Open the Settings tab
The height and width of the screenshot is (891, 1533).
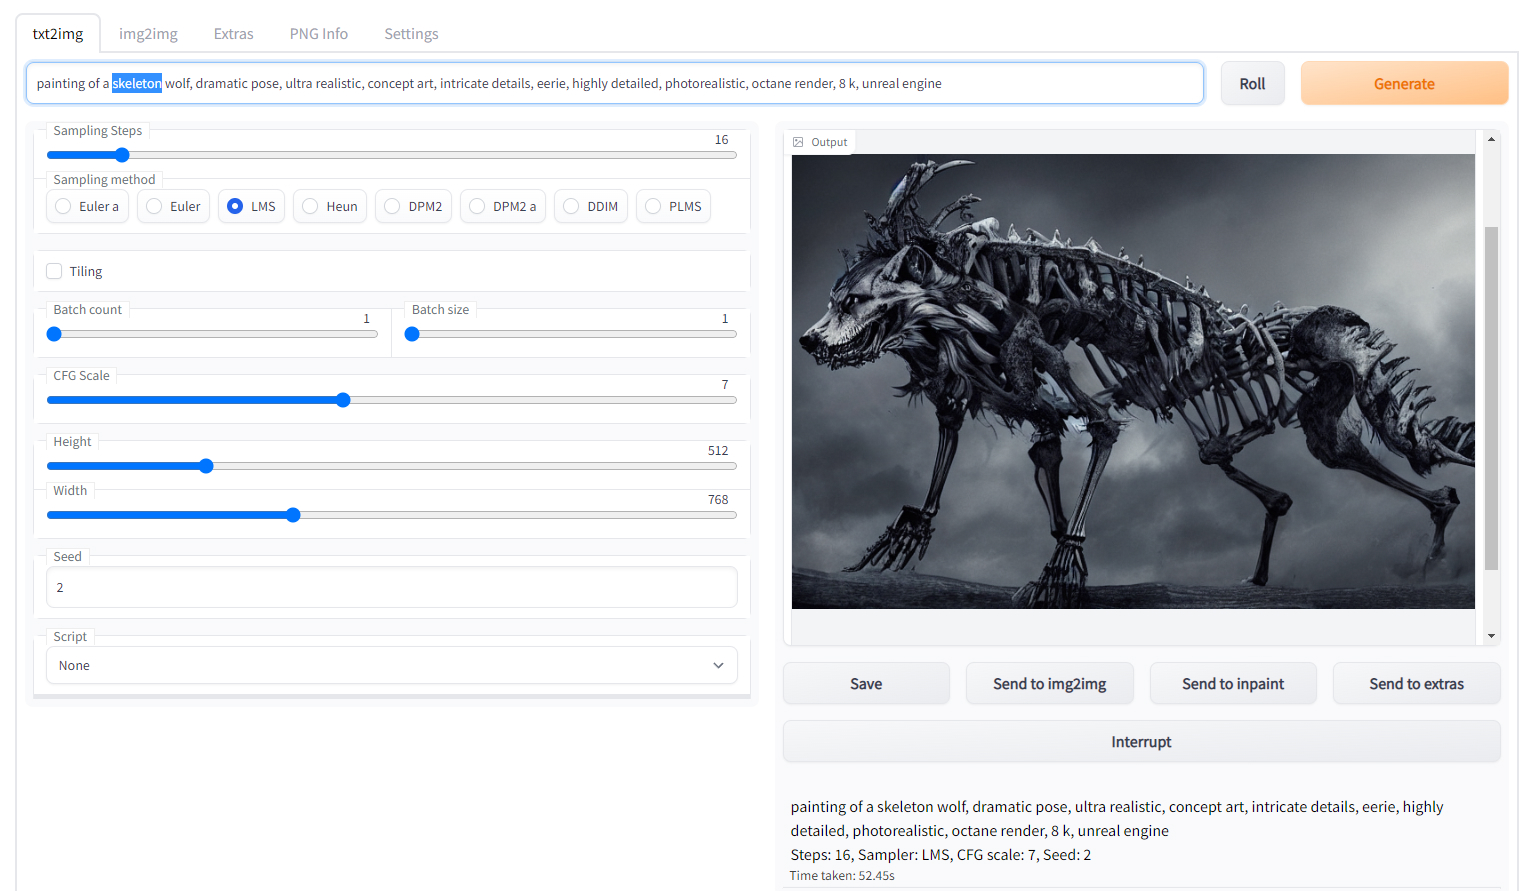click(x=411, y=34)
